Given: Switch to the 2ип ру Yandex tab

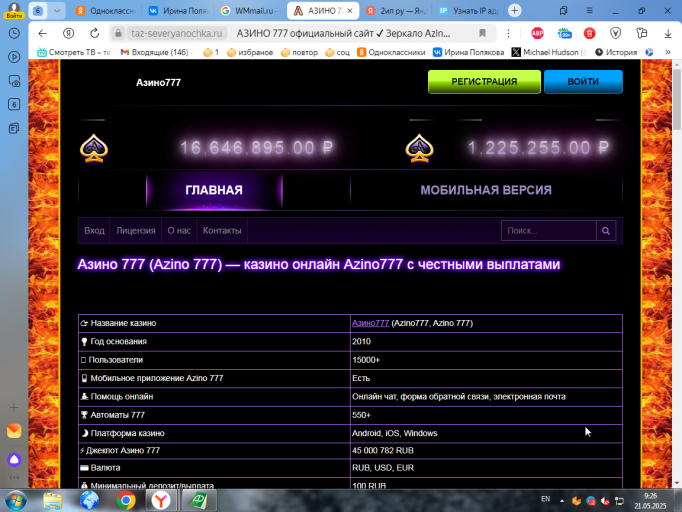Looking at the screenshot, I should tap(396, 11).
